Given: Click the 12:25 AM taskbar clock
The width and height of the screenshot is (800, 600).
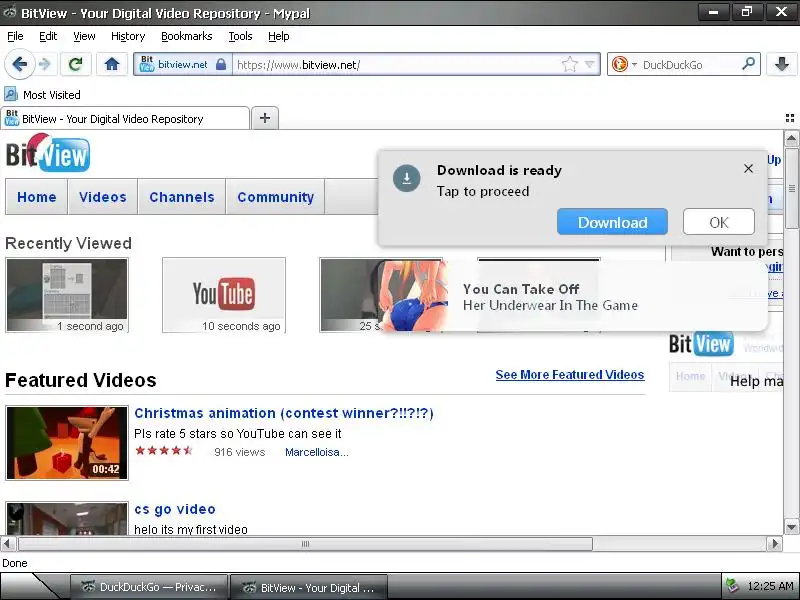Looking at the screenshot, I should click(x=770, y=586).
